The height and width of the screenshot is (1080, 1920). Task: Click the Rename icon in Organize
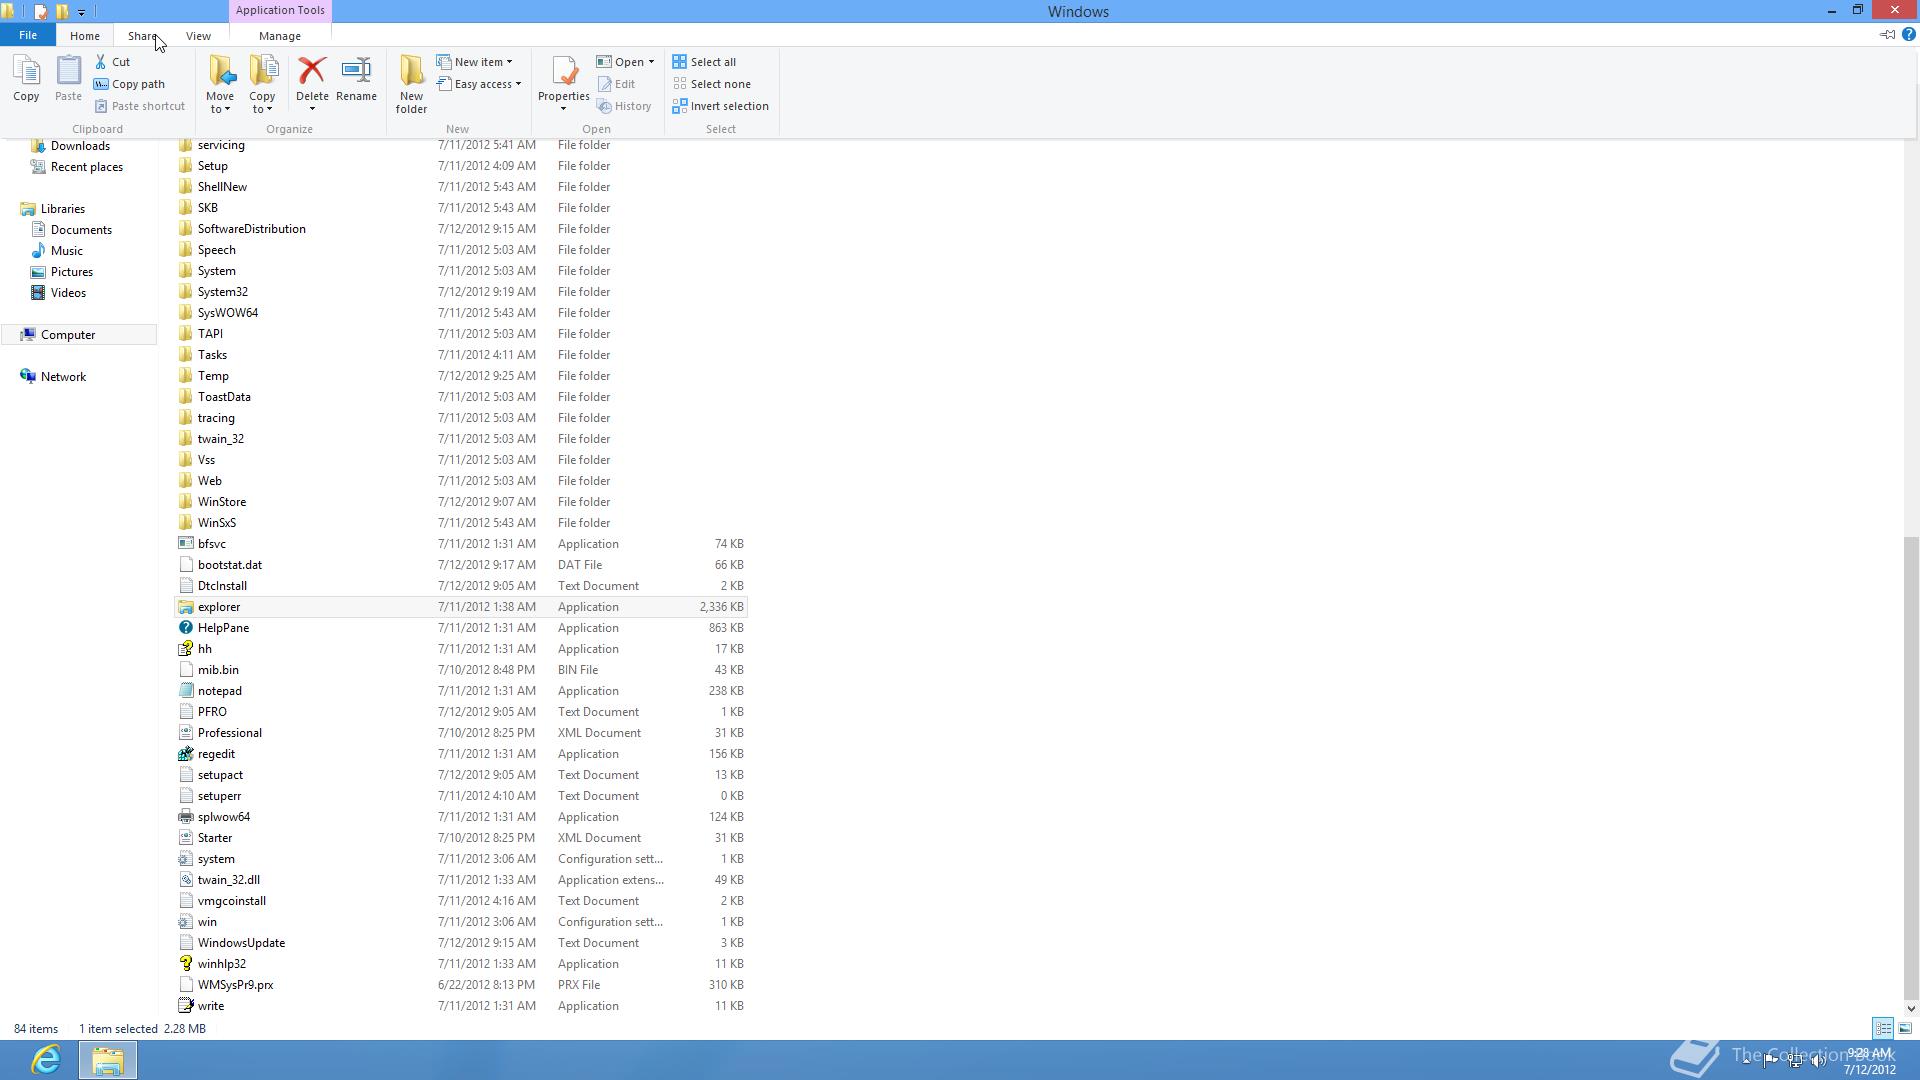[356, 71]
